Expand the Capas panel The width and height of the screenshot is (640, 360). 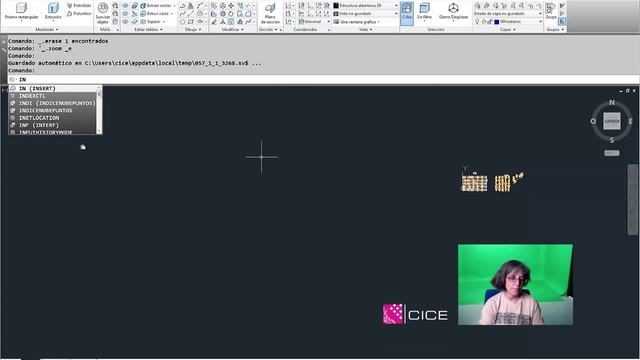[508, 29]
